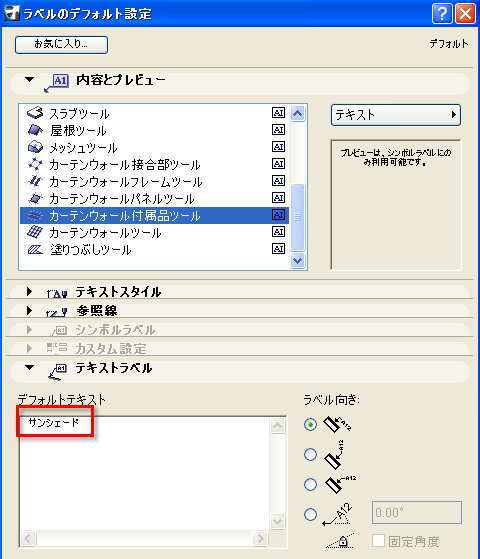The height and width of the screenshot is (559, 480).
Task: Expand the シンボルラベル panel
Action: pyautogui.click(x=30, y=329)
